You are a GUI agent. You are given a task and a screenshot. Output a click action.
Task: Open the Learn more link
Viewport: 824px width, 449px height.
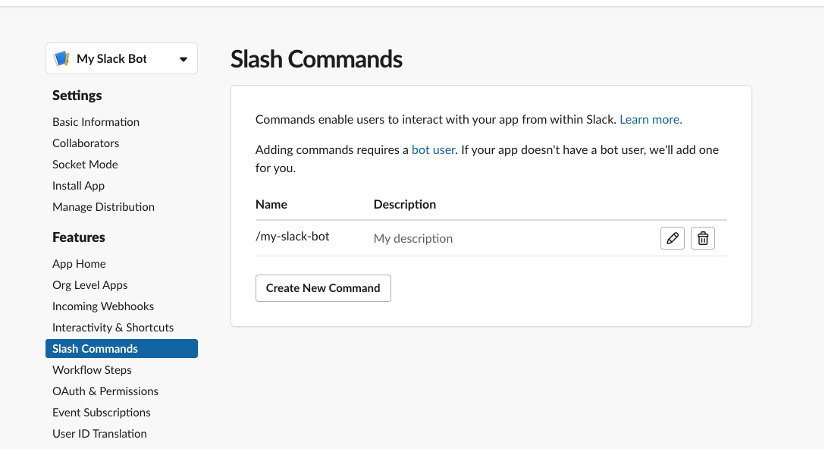coord(651,119)
